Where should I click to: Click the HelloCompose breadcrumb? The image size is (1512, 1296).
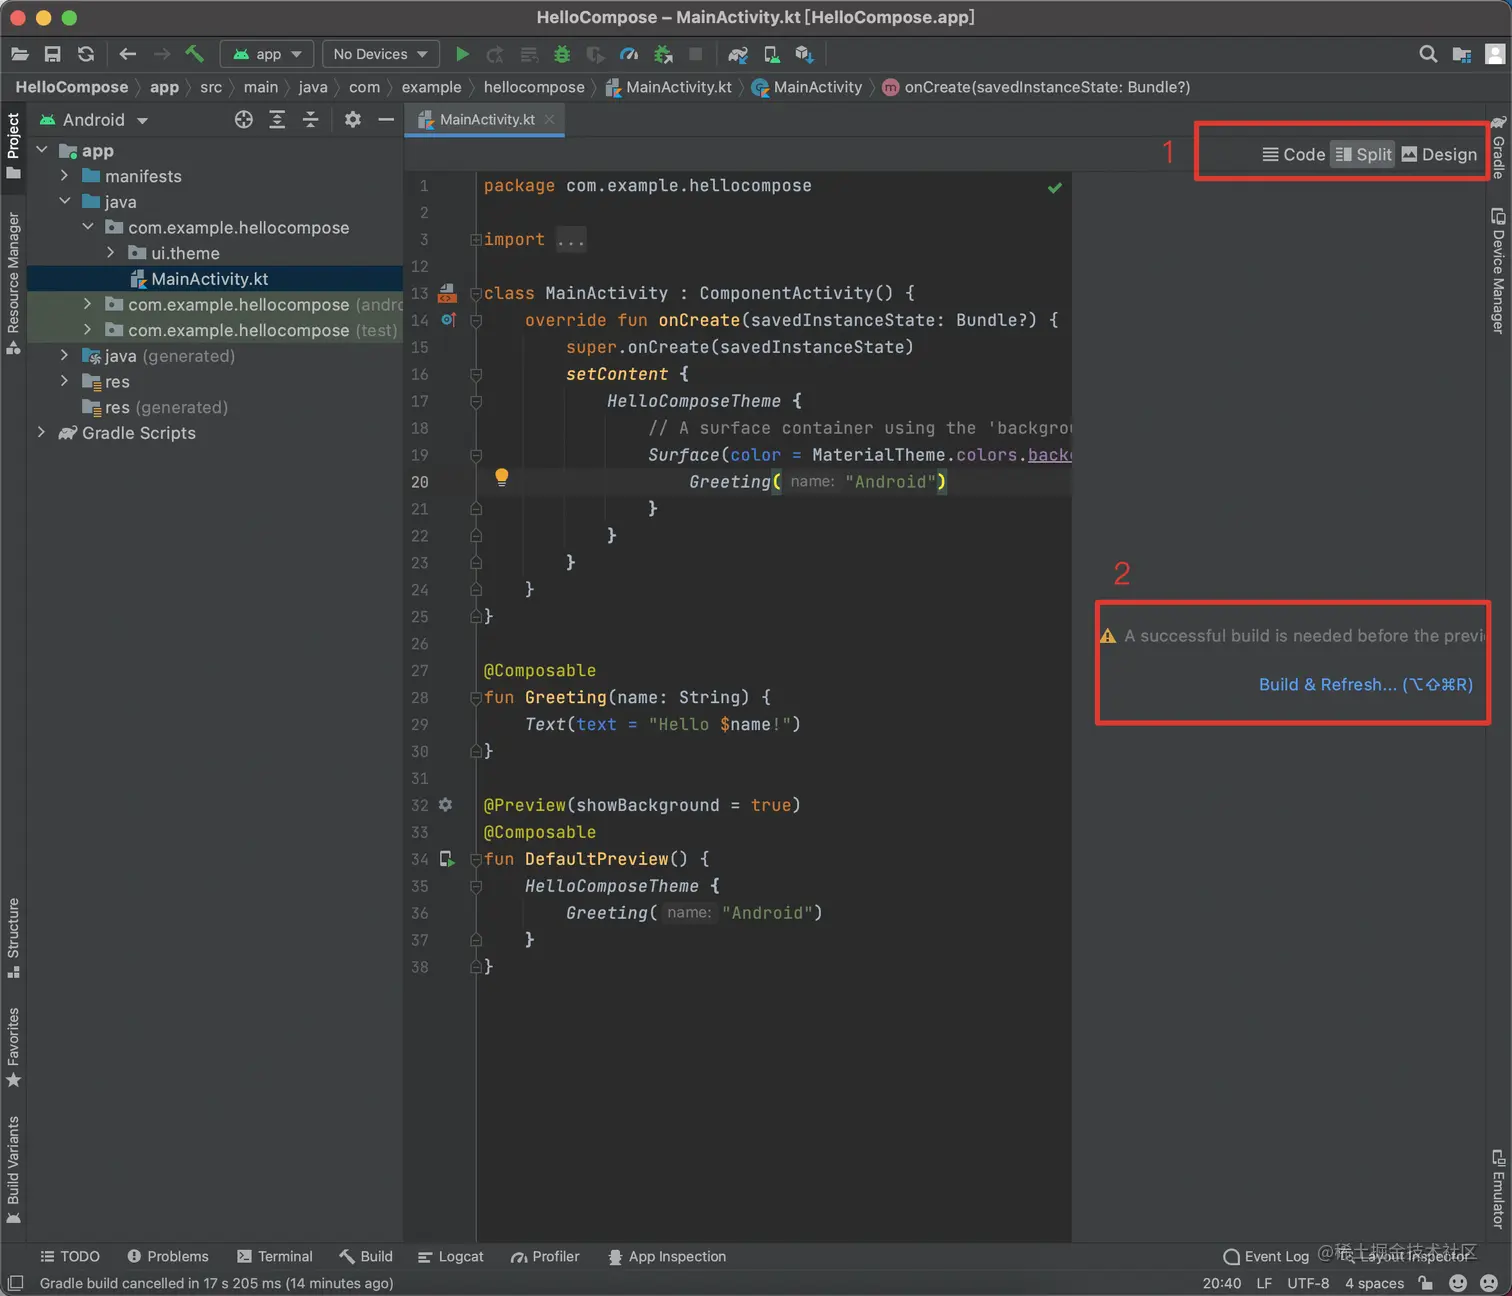click(72, 87)
